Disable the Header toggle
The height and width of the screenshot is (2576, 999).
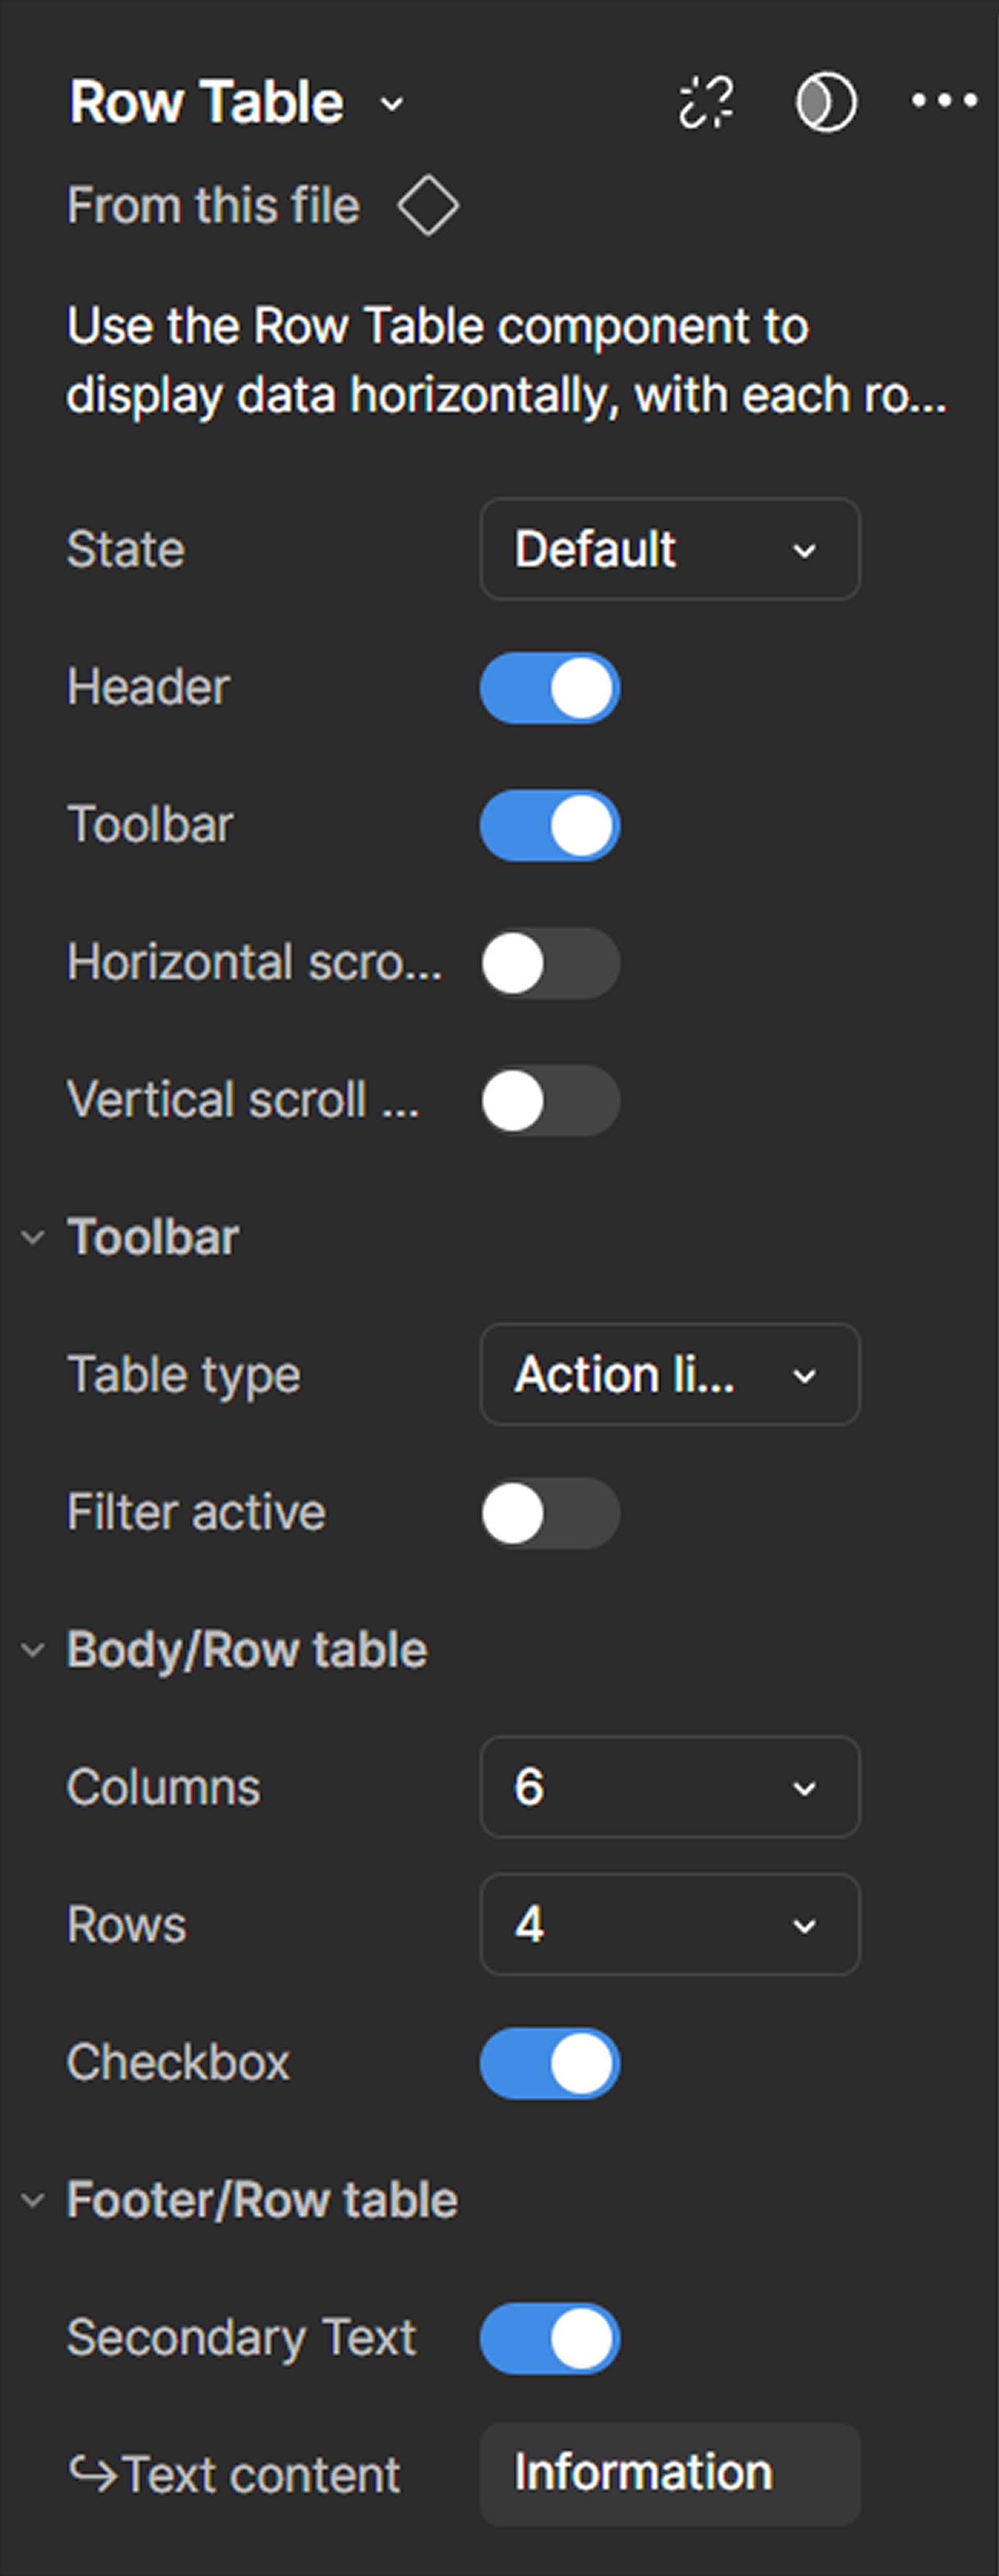(x=550, y=688)
